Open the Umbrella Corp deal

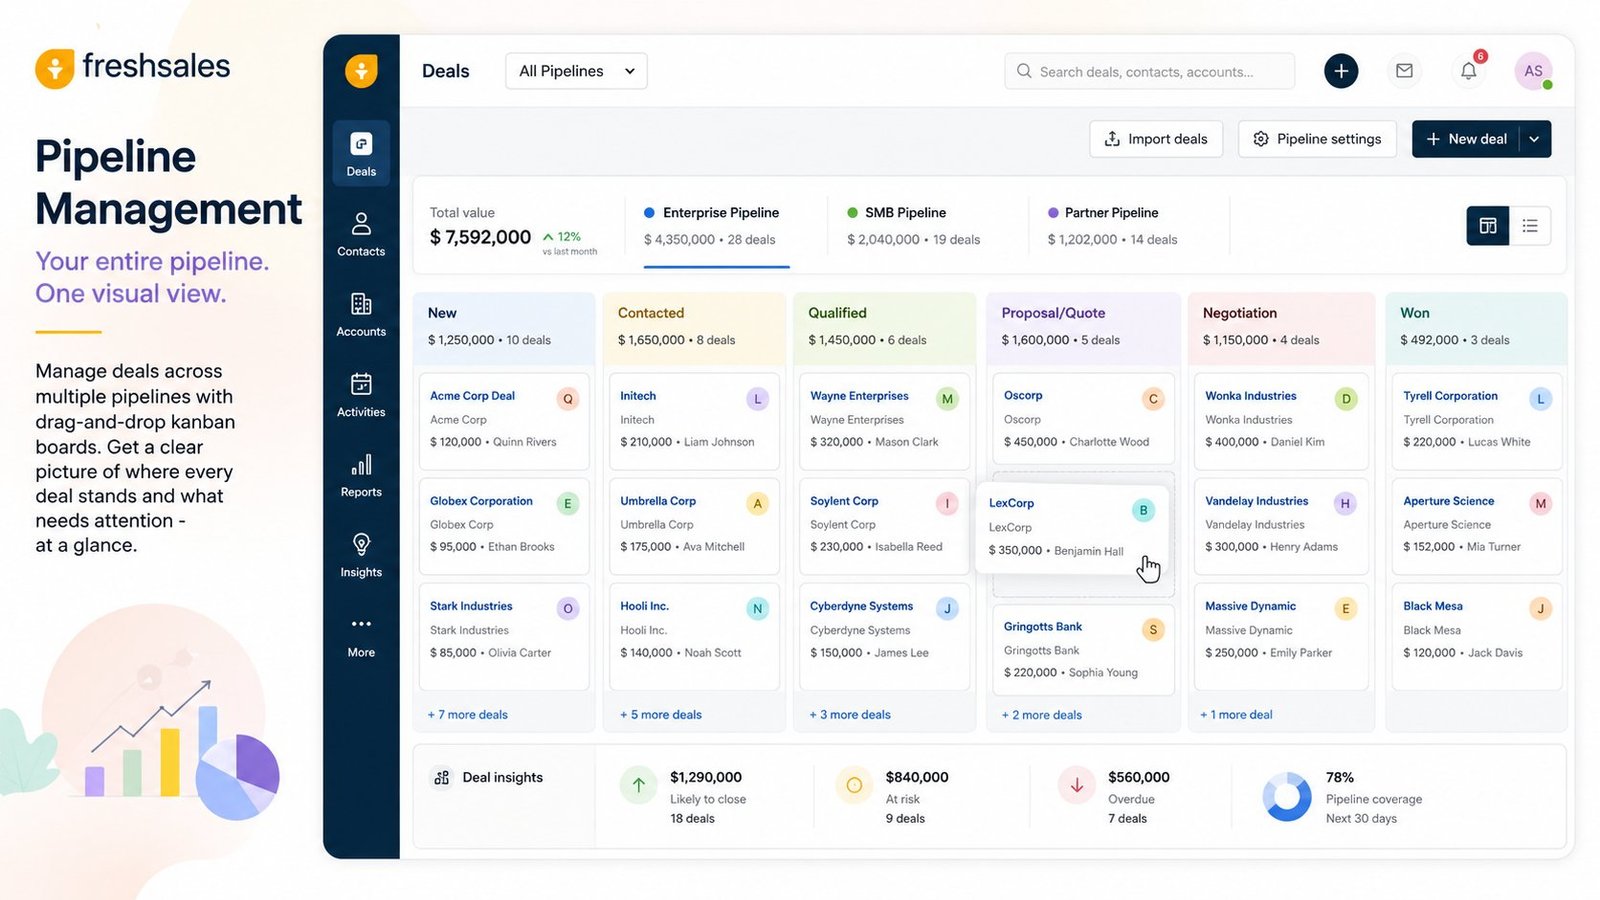694,525
